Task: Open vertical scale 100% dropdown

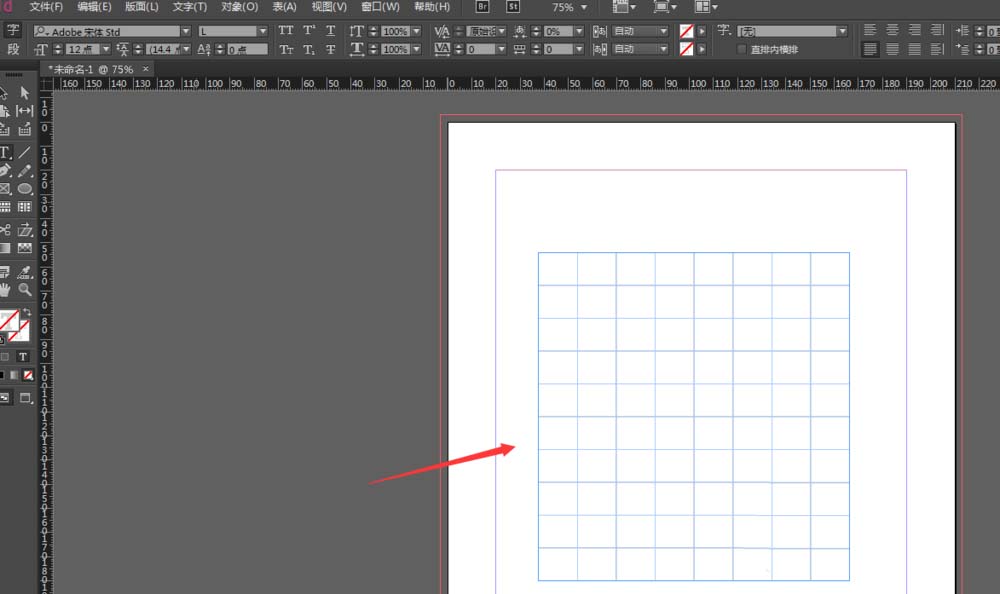Action: coord(416,31)
